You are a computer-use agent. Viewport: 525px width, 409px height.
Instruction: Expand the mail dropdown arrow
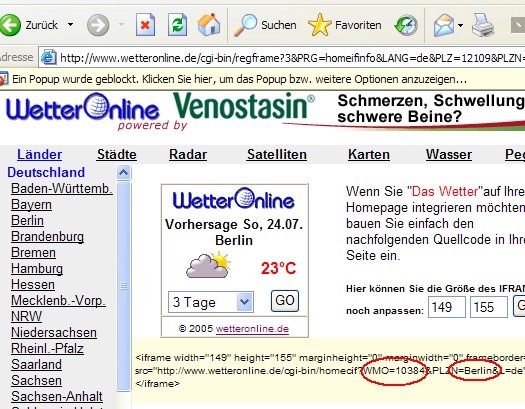click(460, 25)
